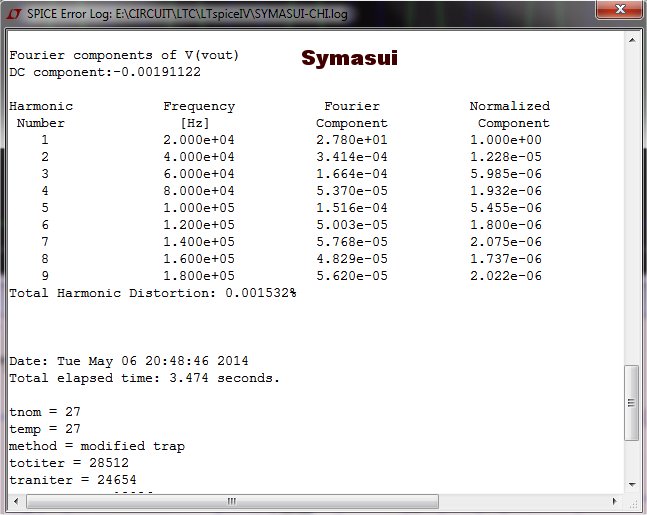The height and width of the screenshot is (515, 647).
Task: Click the horizontal scrollbar left arrow
Action: (16, 501)
